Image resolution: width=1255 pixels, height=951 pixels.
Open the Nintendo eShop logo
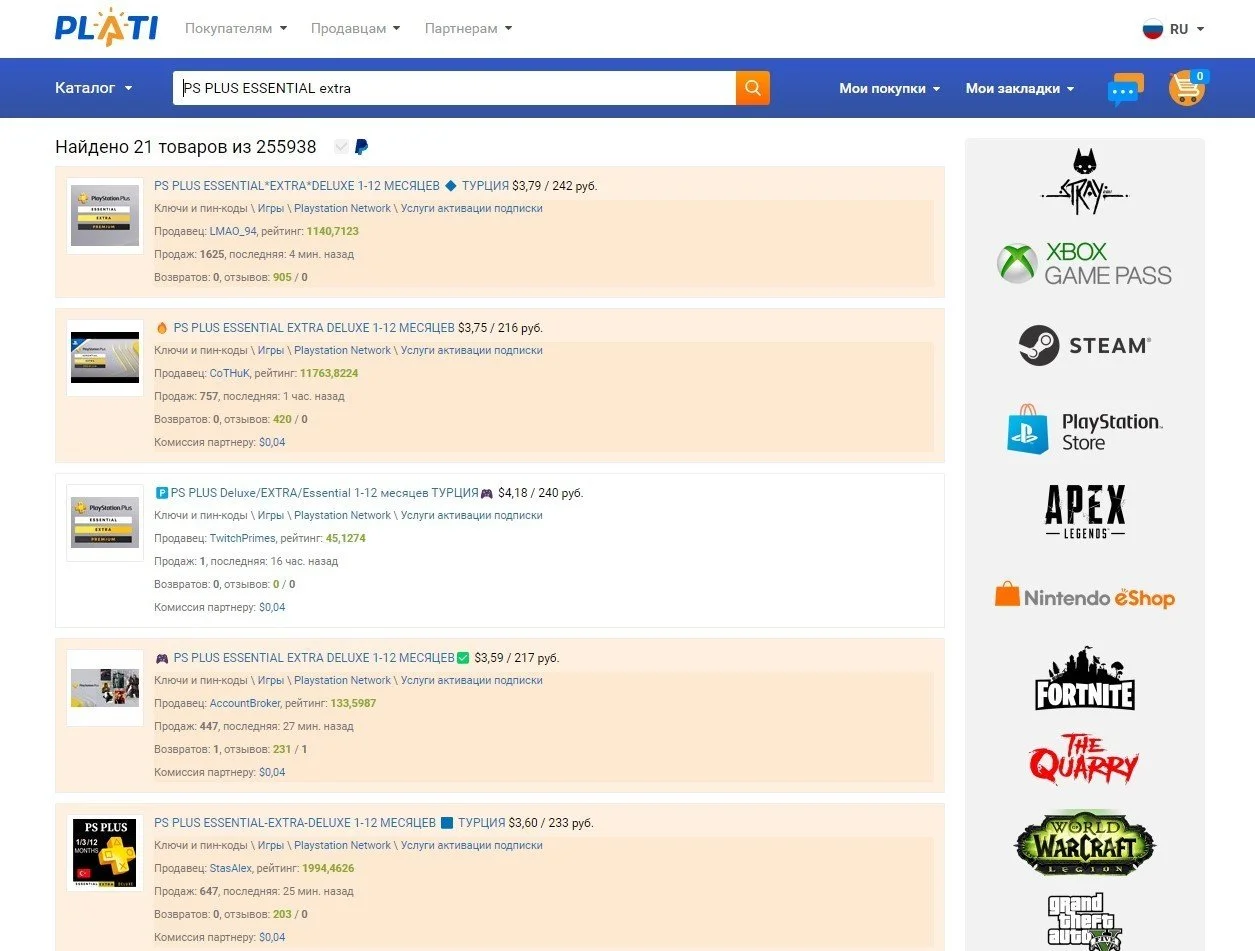[1084, 596]
